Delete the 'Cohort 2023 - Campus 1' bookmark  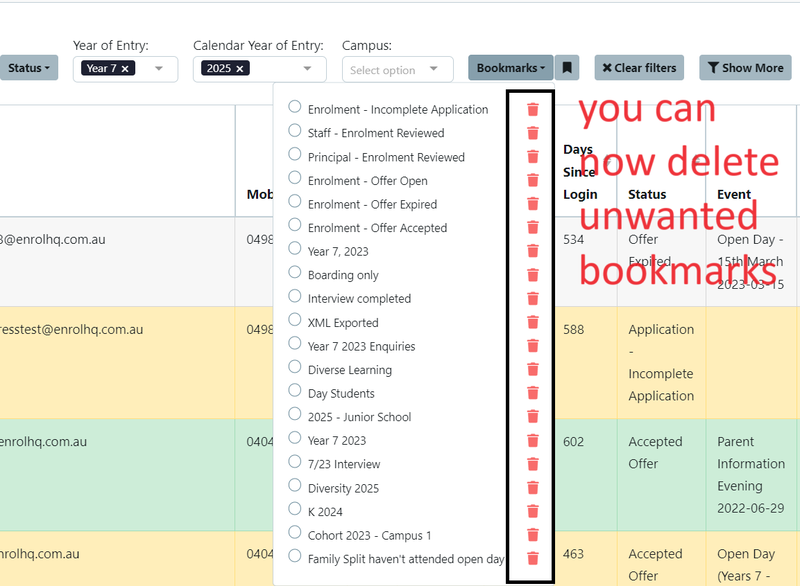pos(533,534)
